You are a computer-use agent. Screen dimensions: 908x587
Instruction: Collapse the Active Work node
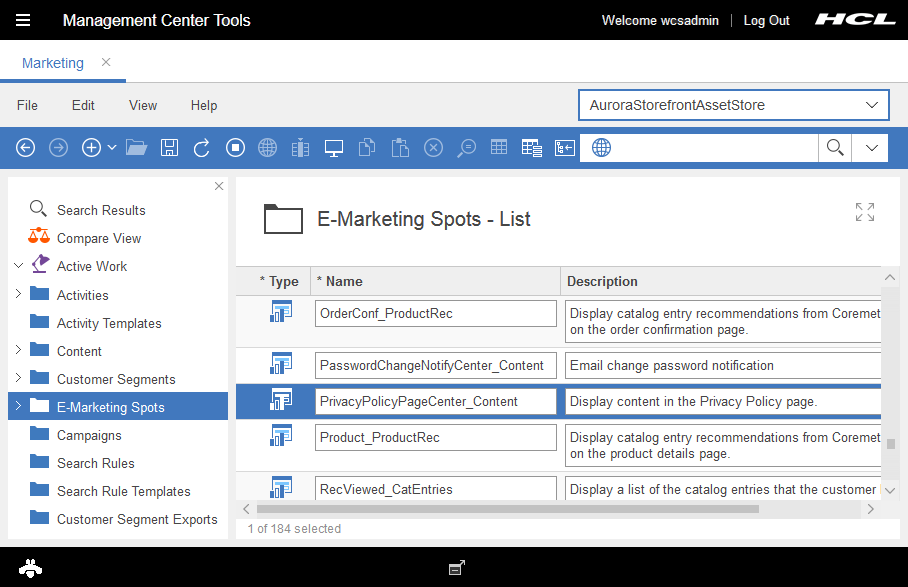click(x=18, y=266)
